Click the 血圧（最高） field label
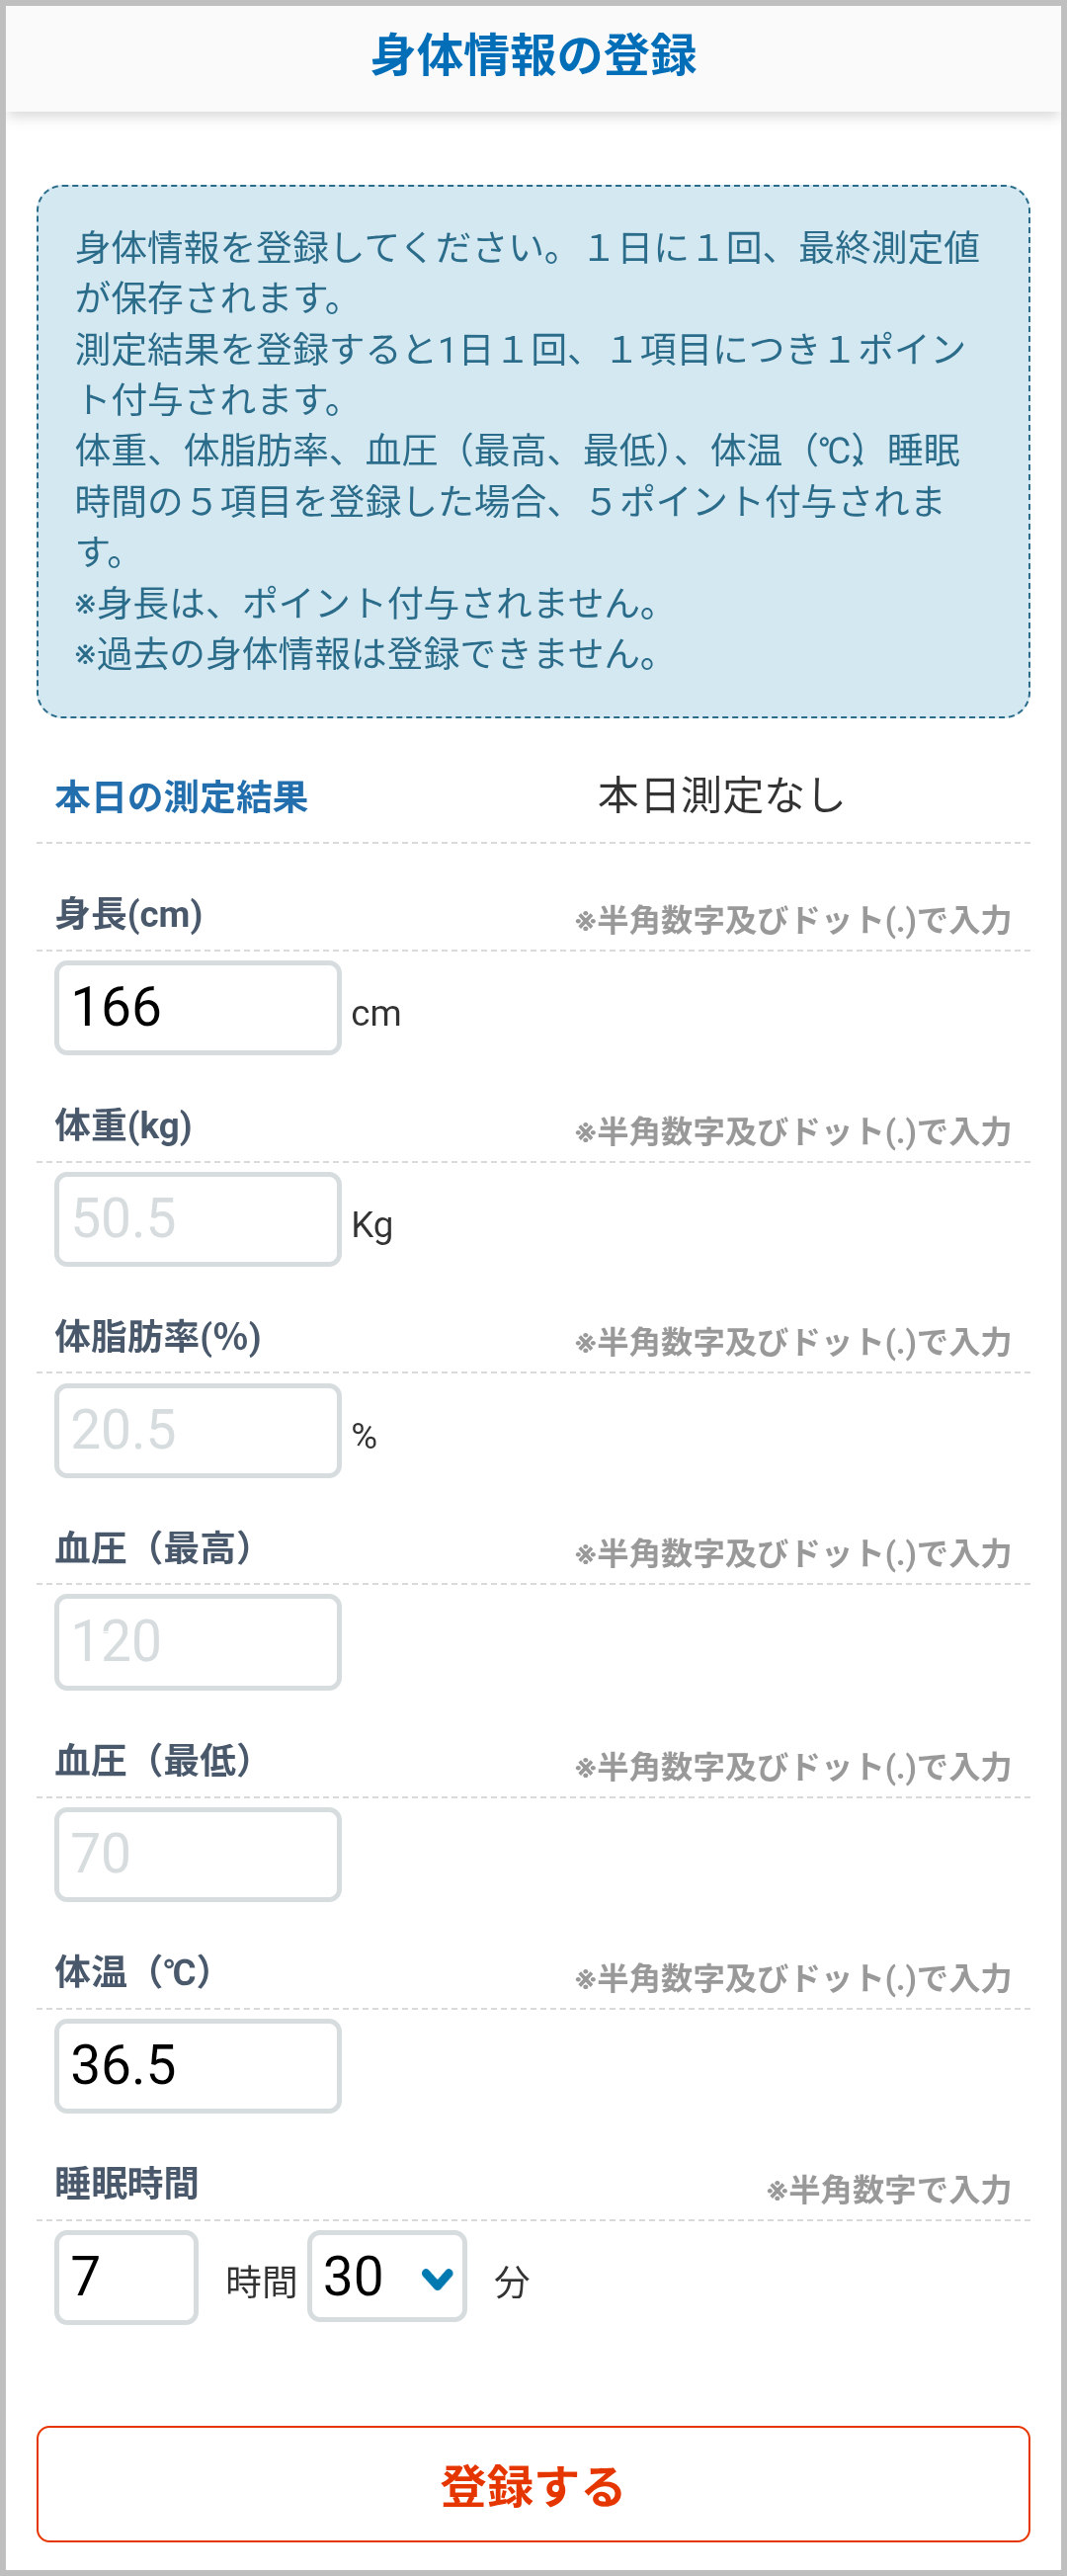The image size is (1067, 2576). point(154,1548)
